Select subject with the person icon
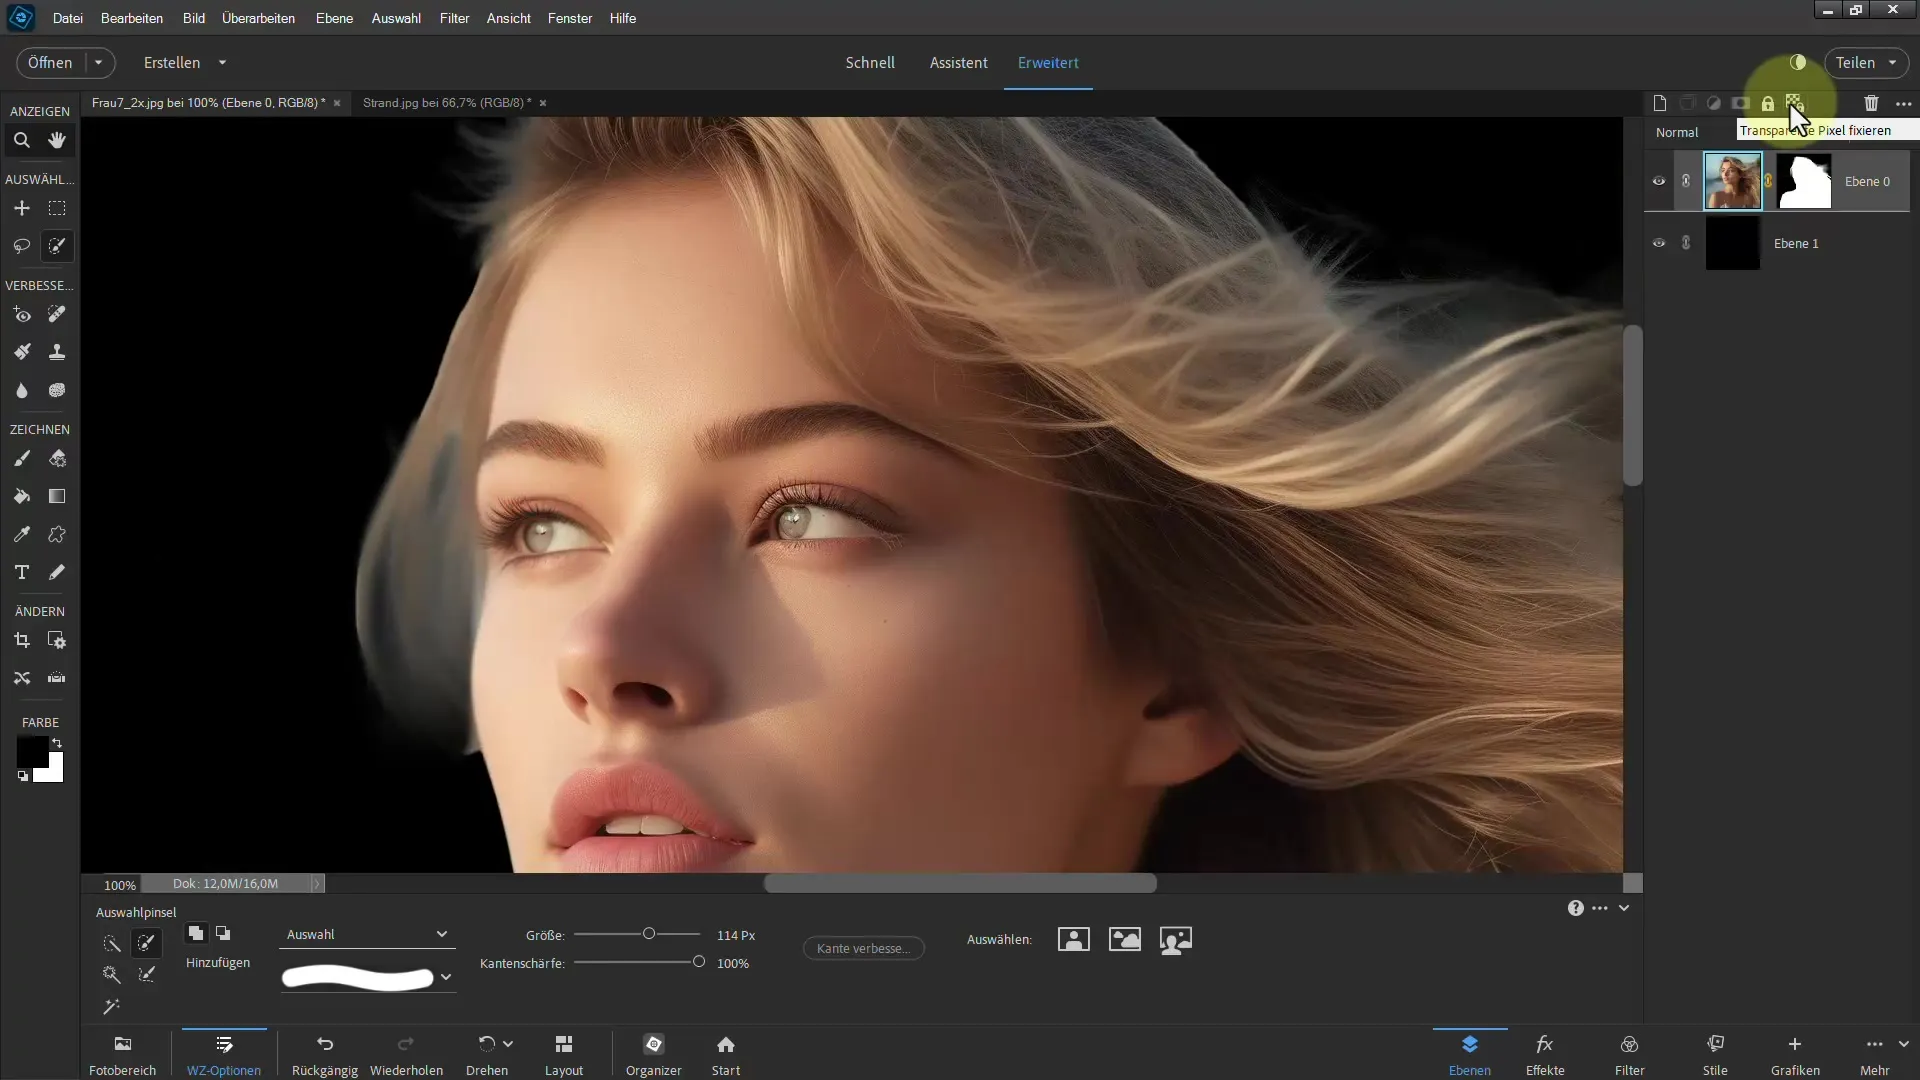1920x1080 pixels. [x=1073, y=940]
